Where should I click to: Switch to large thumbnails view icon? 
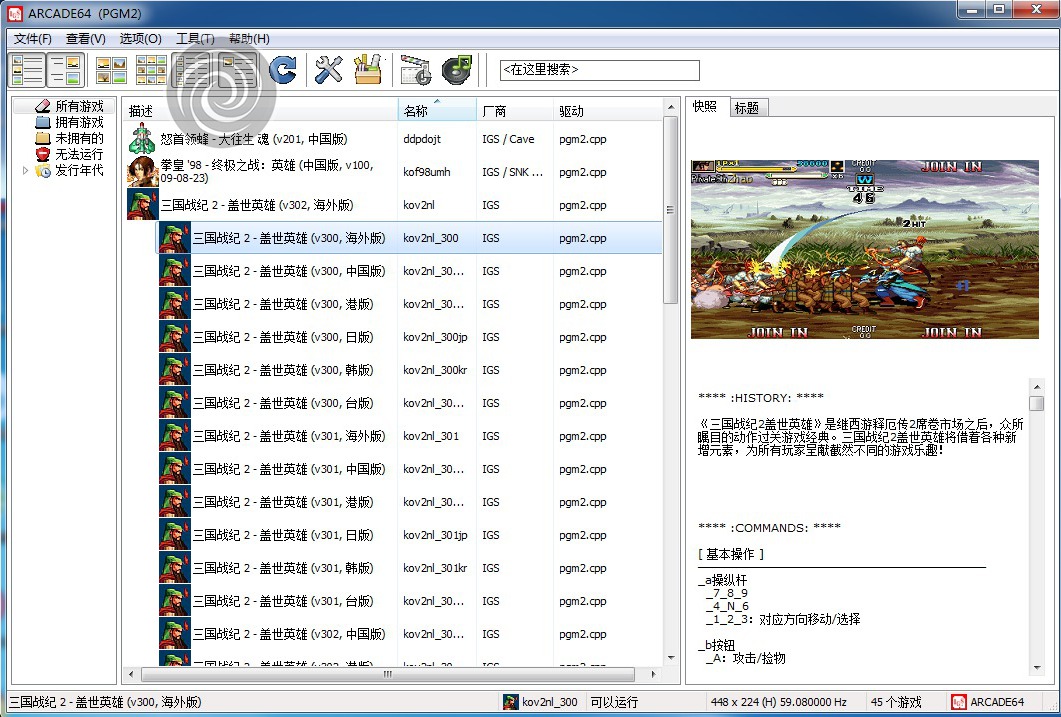point(110,70)
